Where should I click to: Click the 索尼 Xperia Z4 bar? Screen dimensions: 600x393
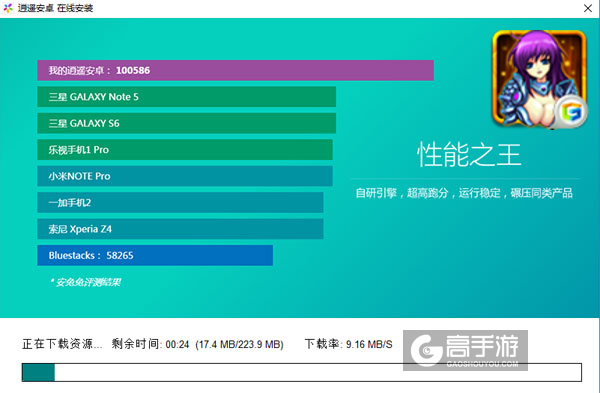[180, 229]
